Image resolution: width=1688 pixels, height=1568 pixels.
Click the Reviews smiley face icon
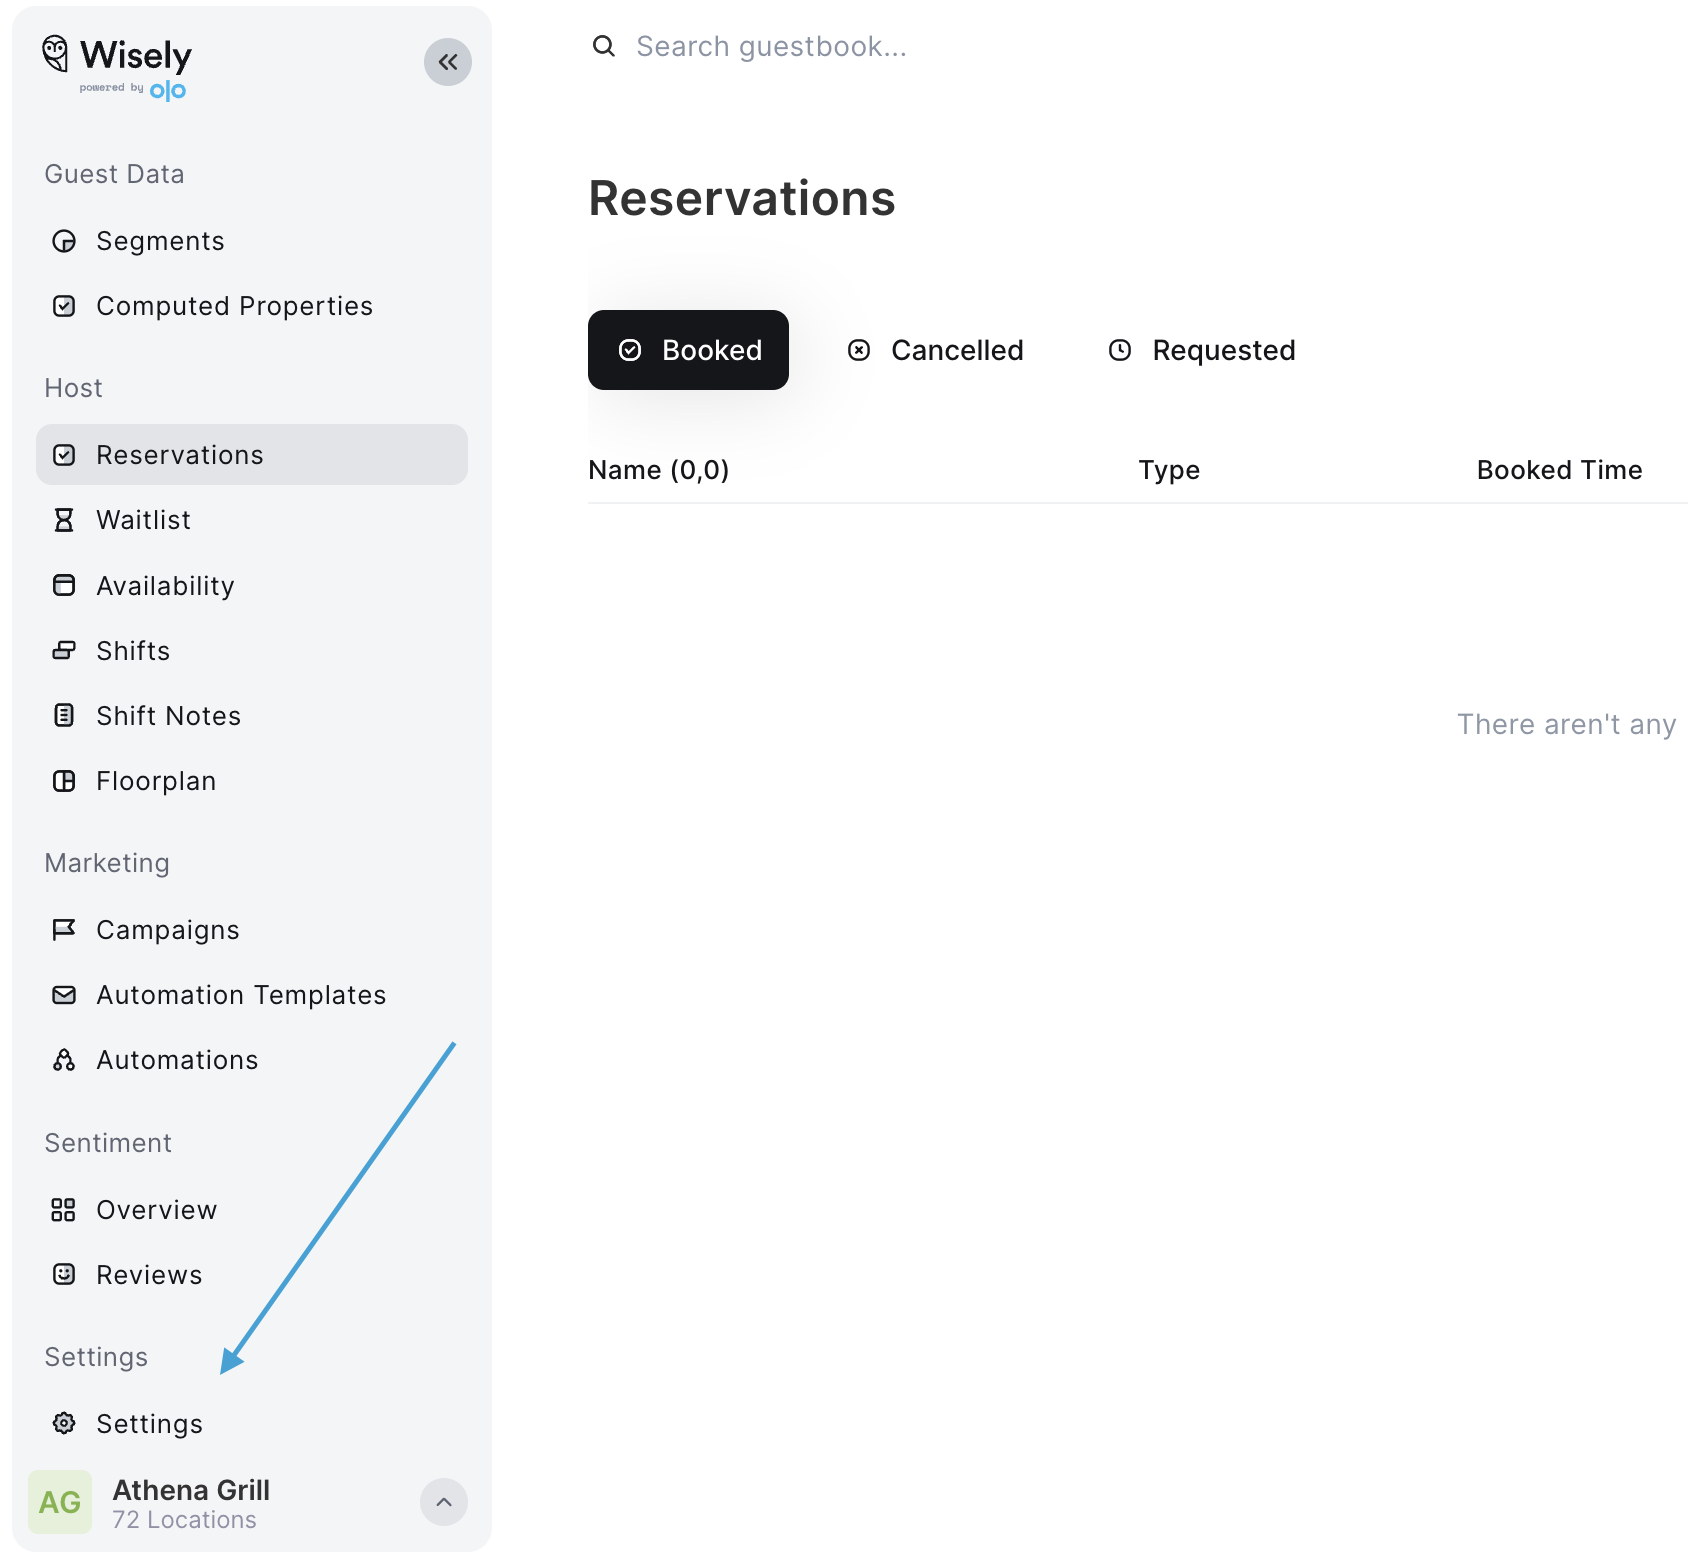click(64, 1274)
